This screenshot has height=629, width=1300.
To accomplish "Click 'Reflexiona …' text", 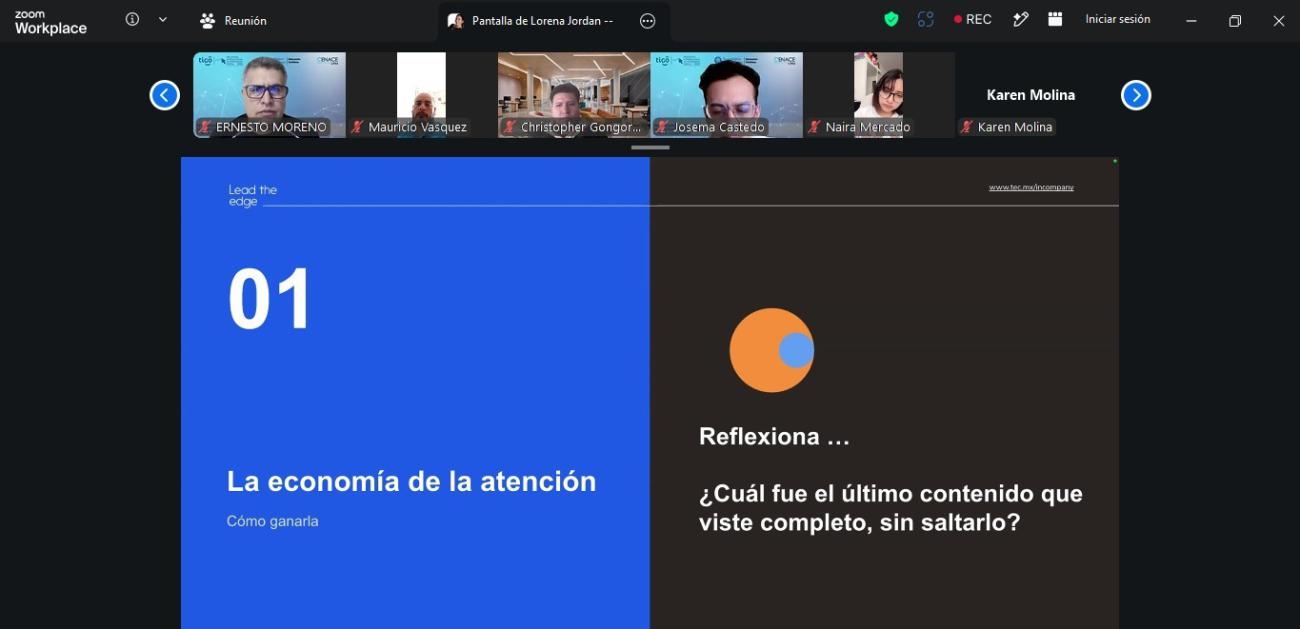I will point(774,437).
